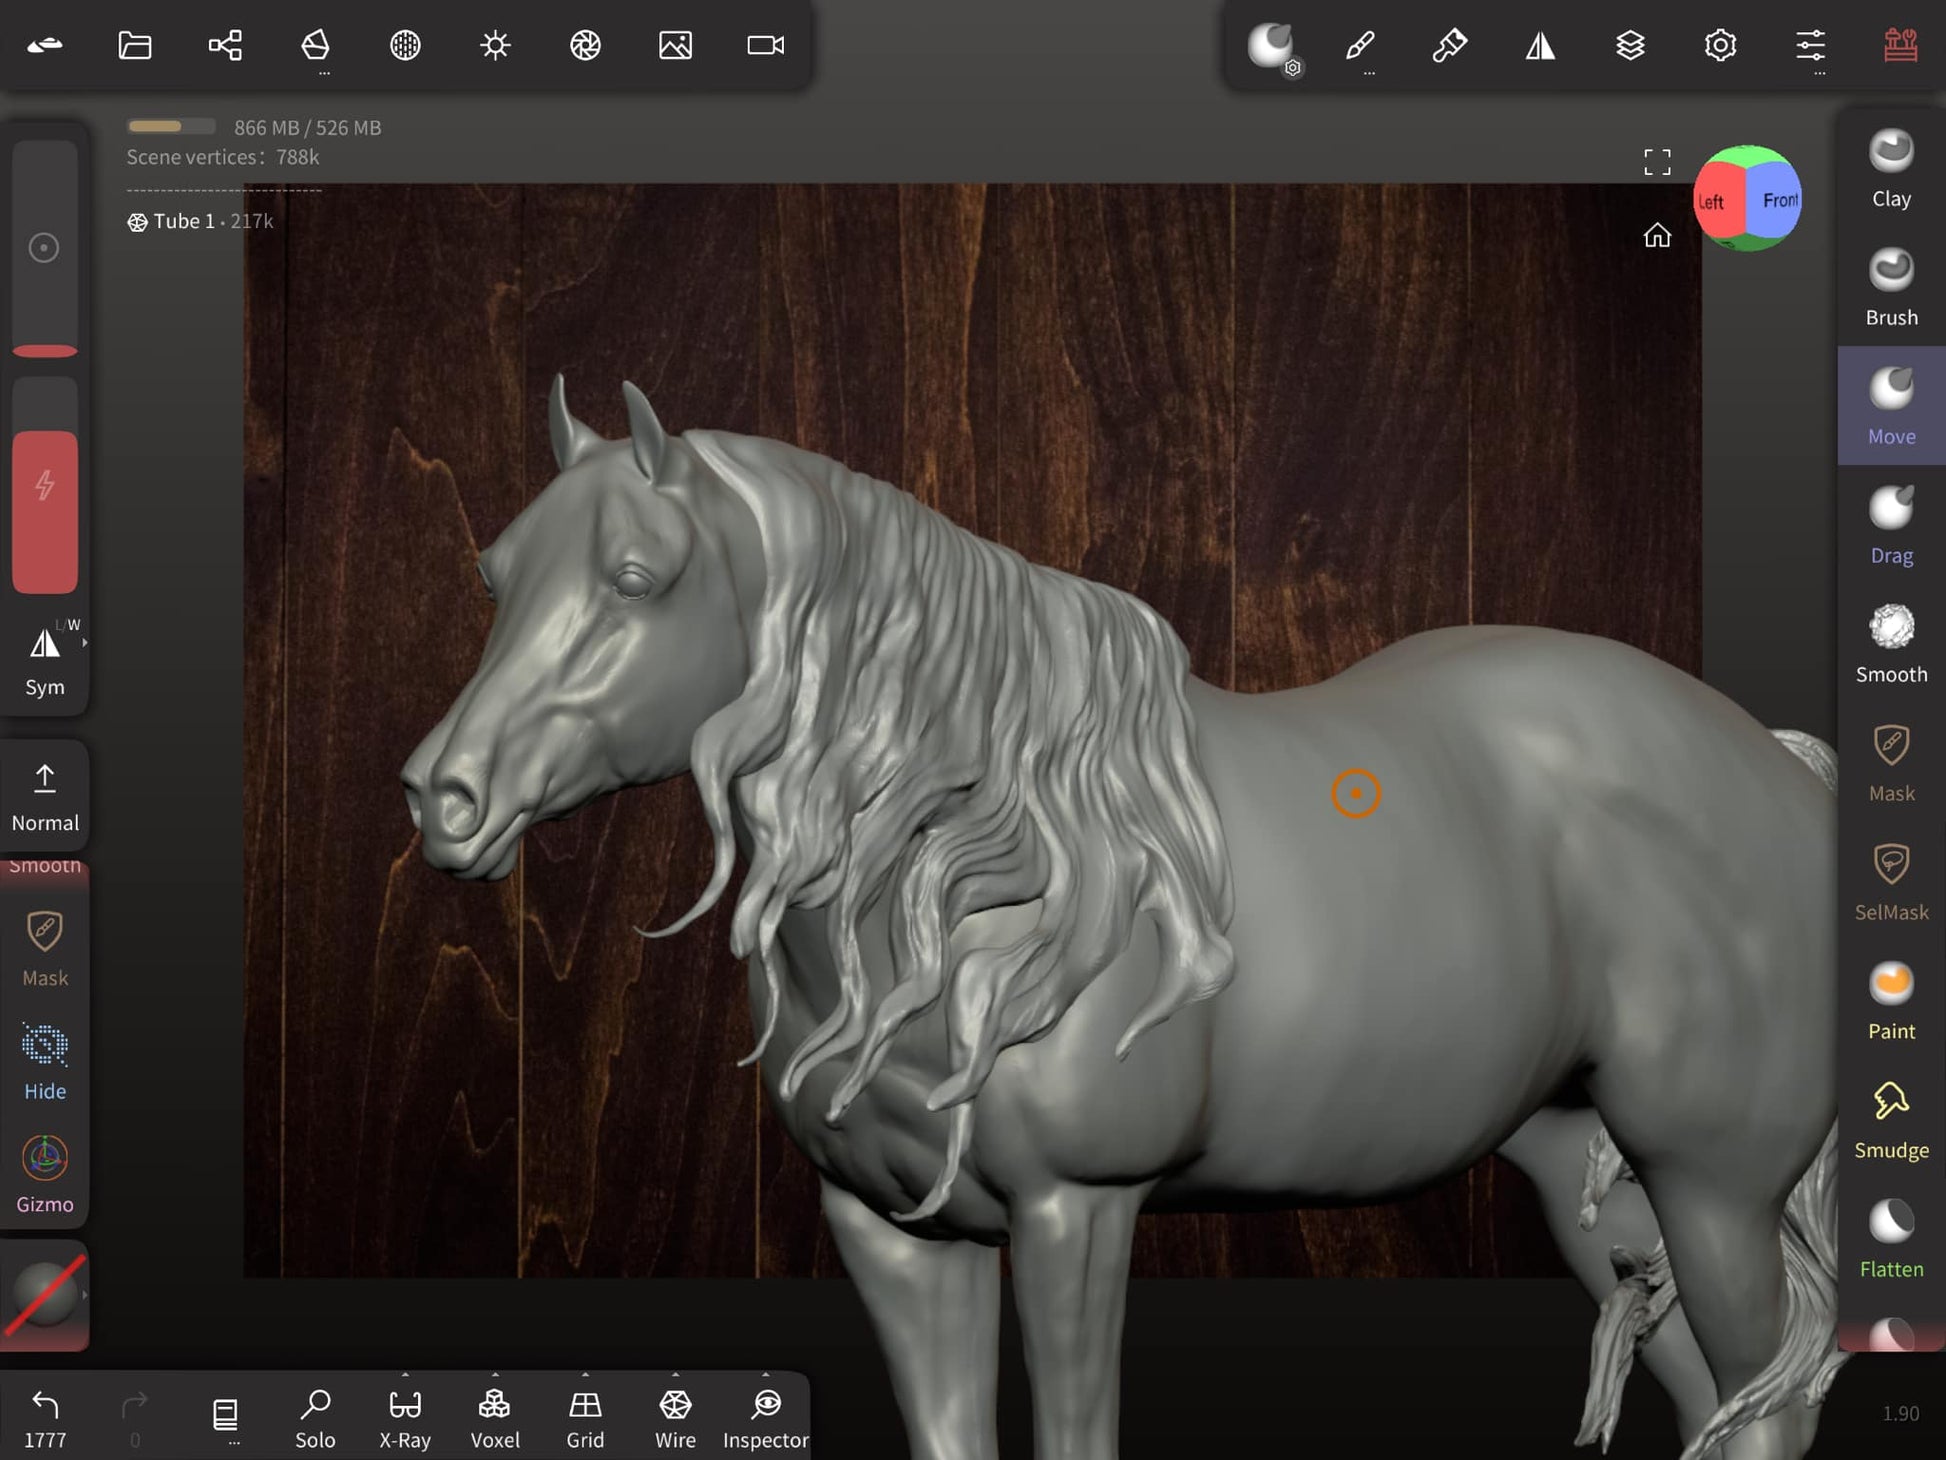Open the scene hierarchy menu
Image resolution: width=1946 pixels, height=1460 pixels.
[x=225, y=45]
